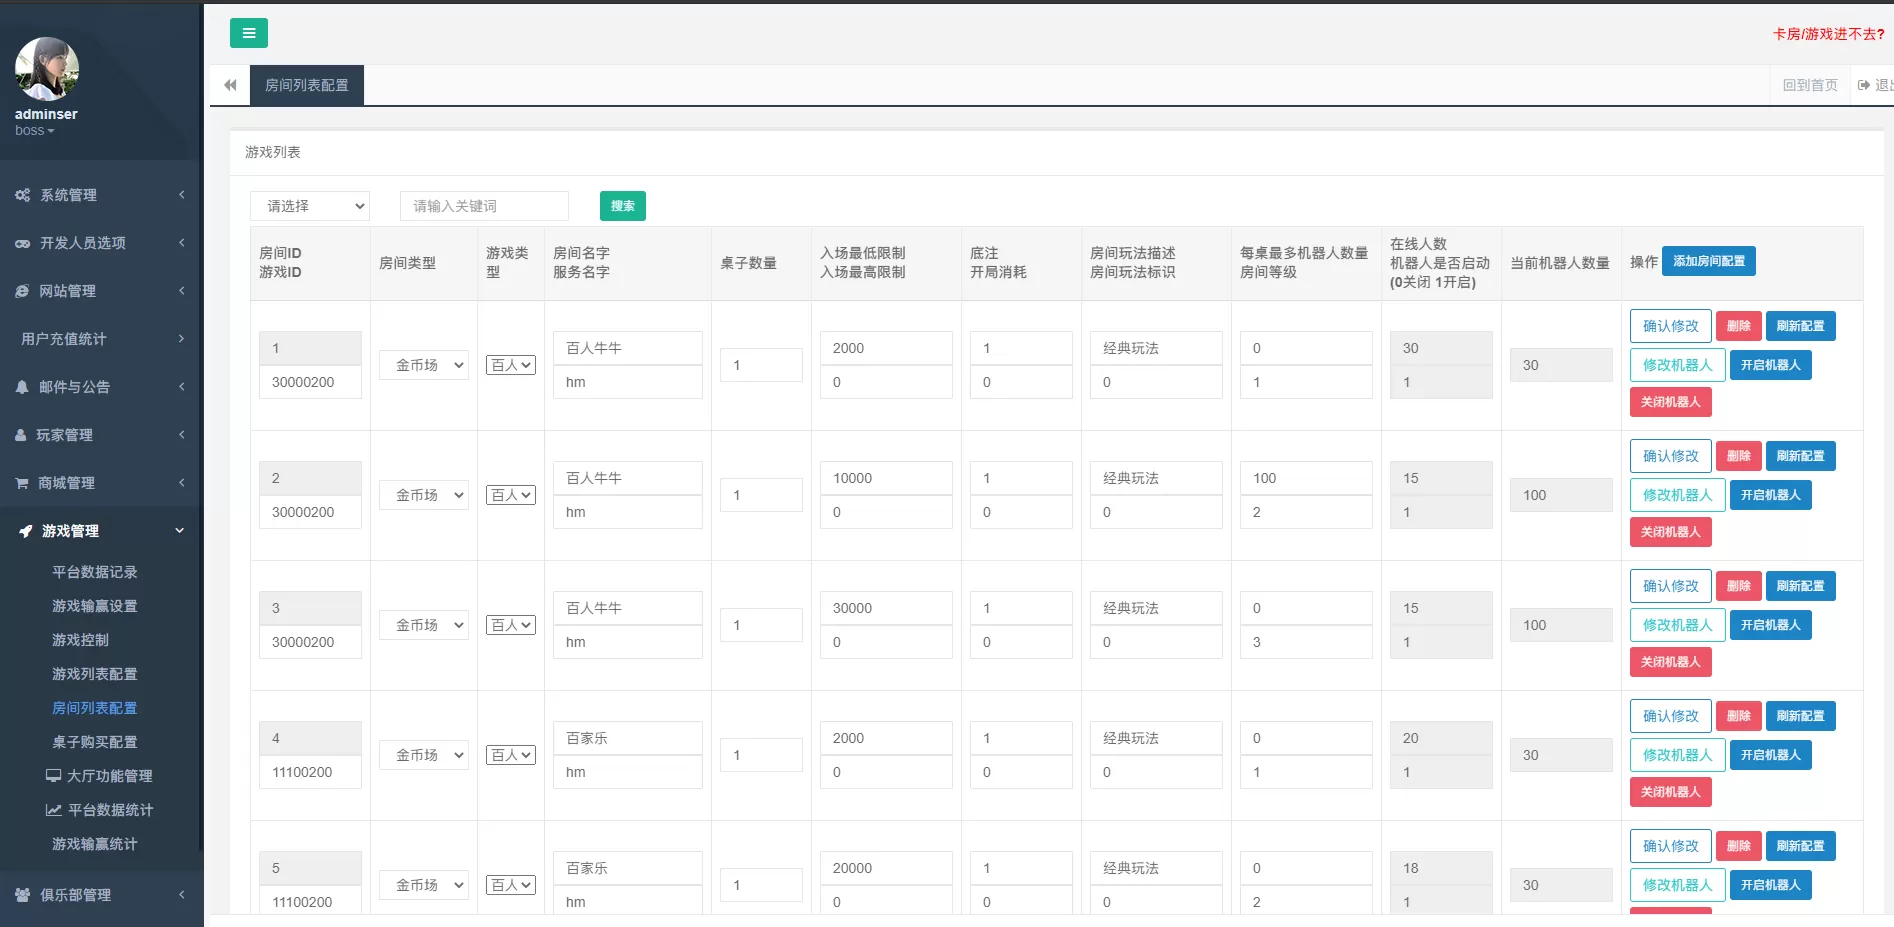1894x927 pixels.
Task: Select 游戏控制 in the sidebar menu
Action: point(81,640)
